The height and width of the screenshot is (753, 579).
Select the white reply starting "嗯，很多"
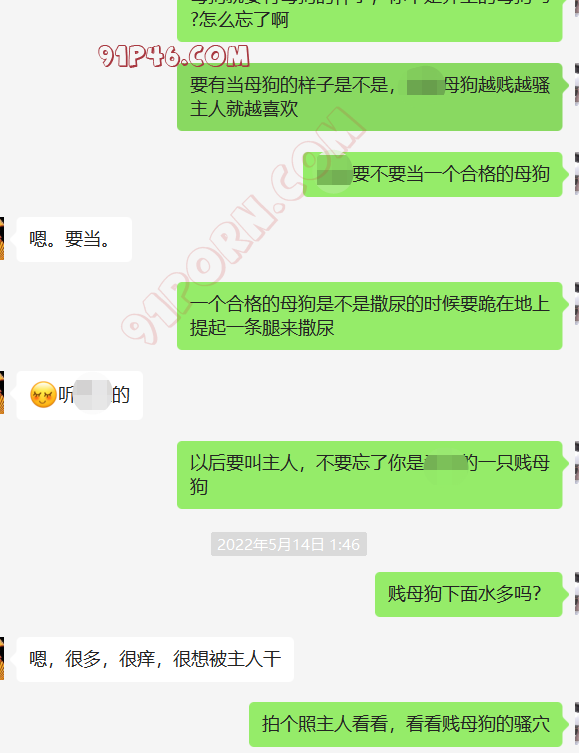(x=155, y=659)
